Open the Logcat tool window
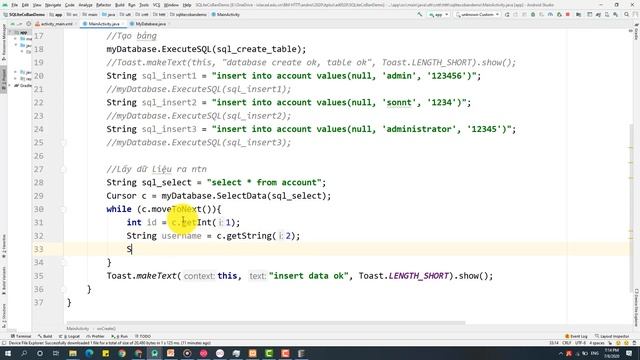This screenshot has height=360, width=640. coord(69,336)
